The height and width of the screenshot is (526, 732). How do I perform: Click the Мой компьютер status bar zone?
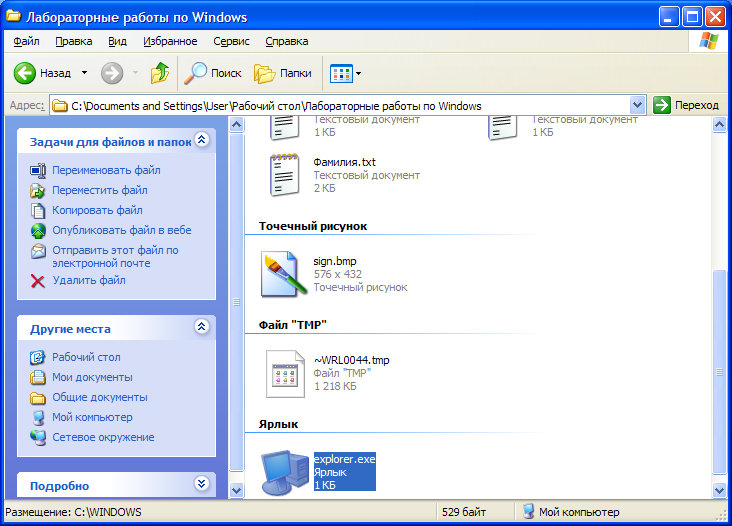pos(572,512)
